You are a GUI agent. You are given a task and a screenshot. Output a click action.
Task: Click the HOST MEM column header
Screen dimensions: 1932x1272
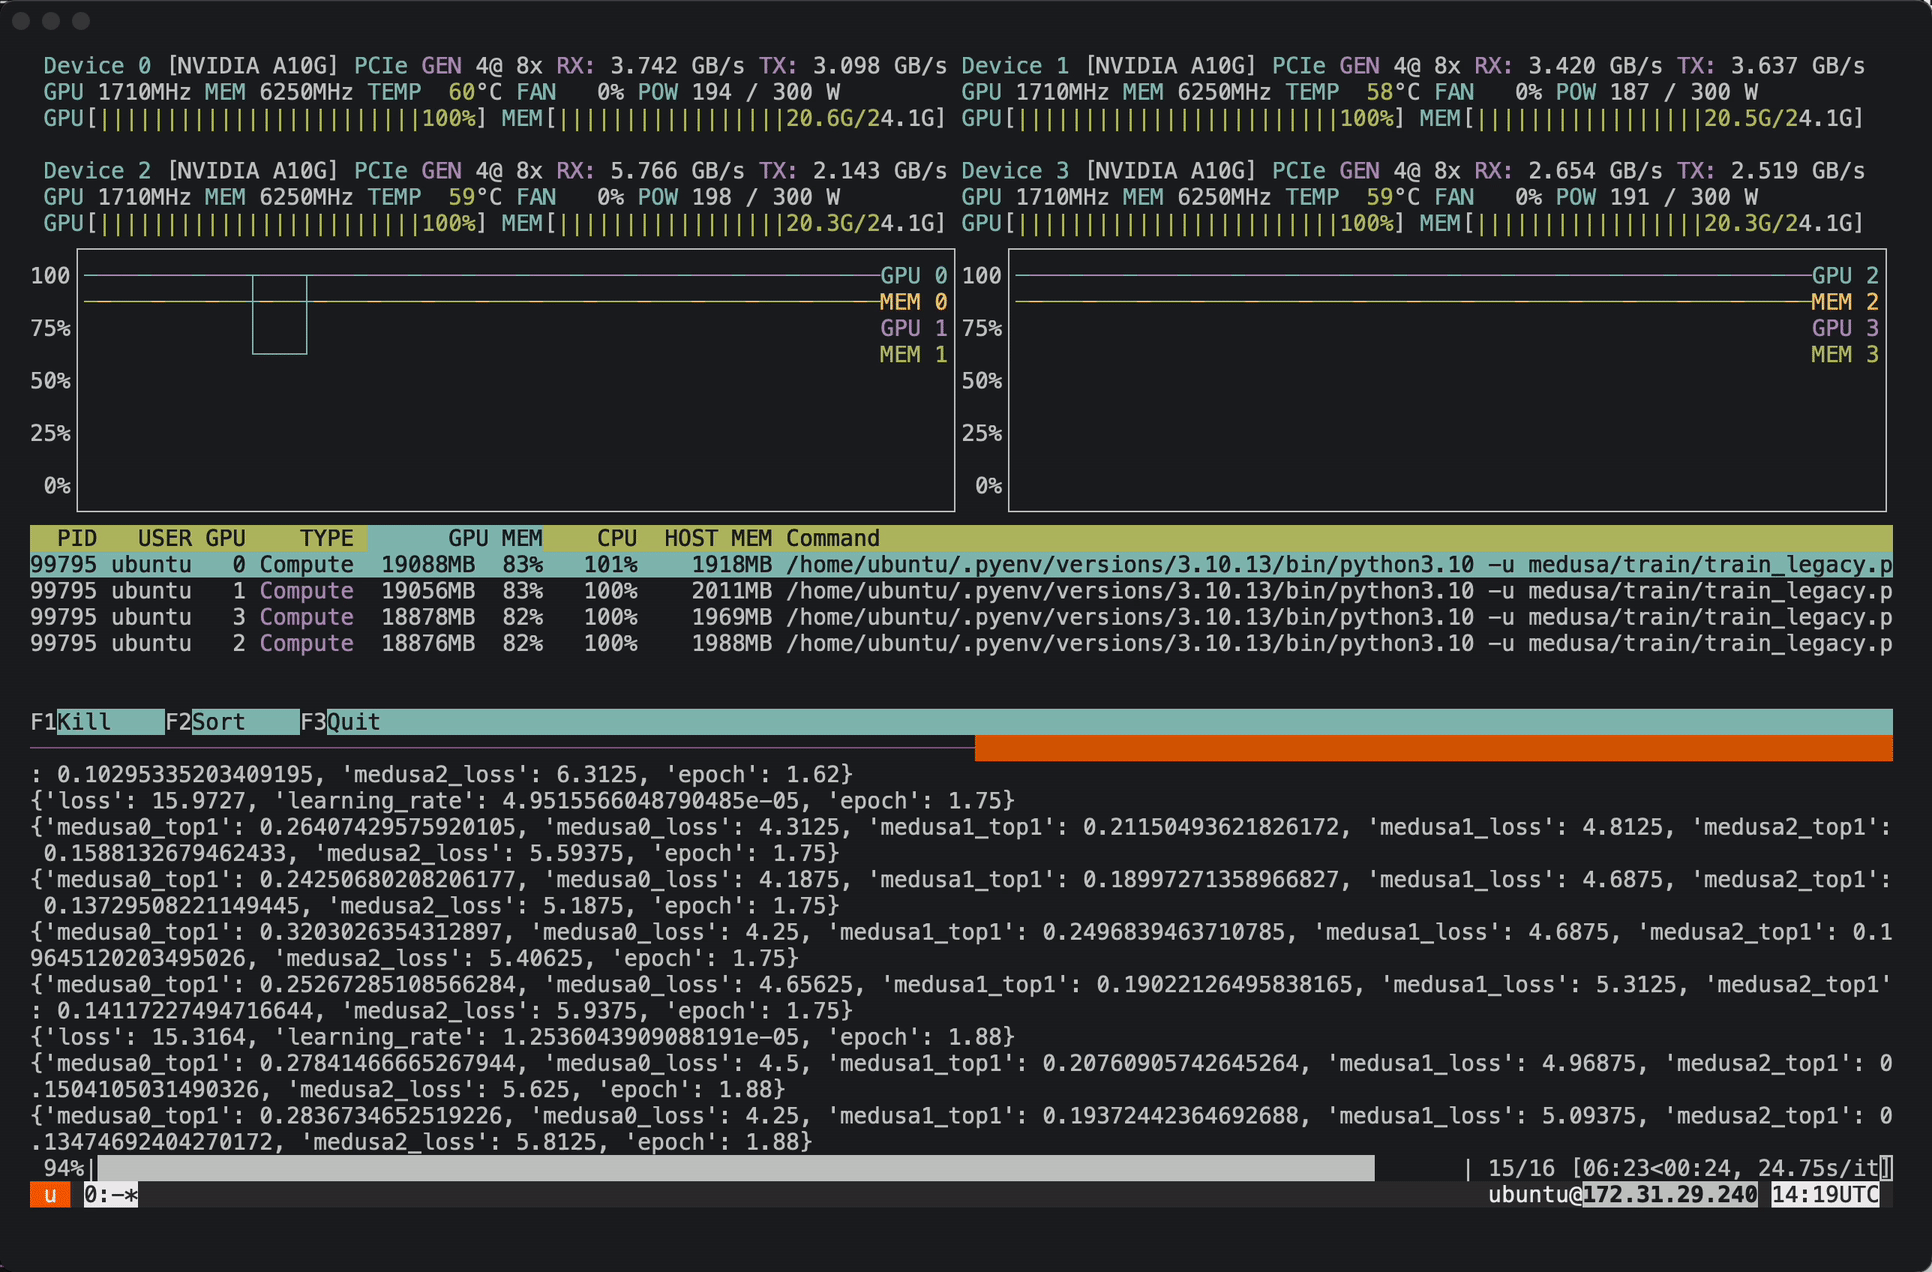pyautogui.click(x=717, y=538)
